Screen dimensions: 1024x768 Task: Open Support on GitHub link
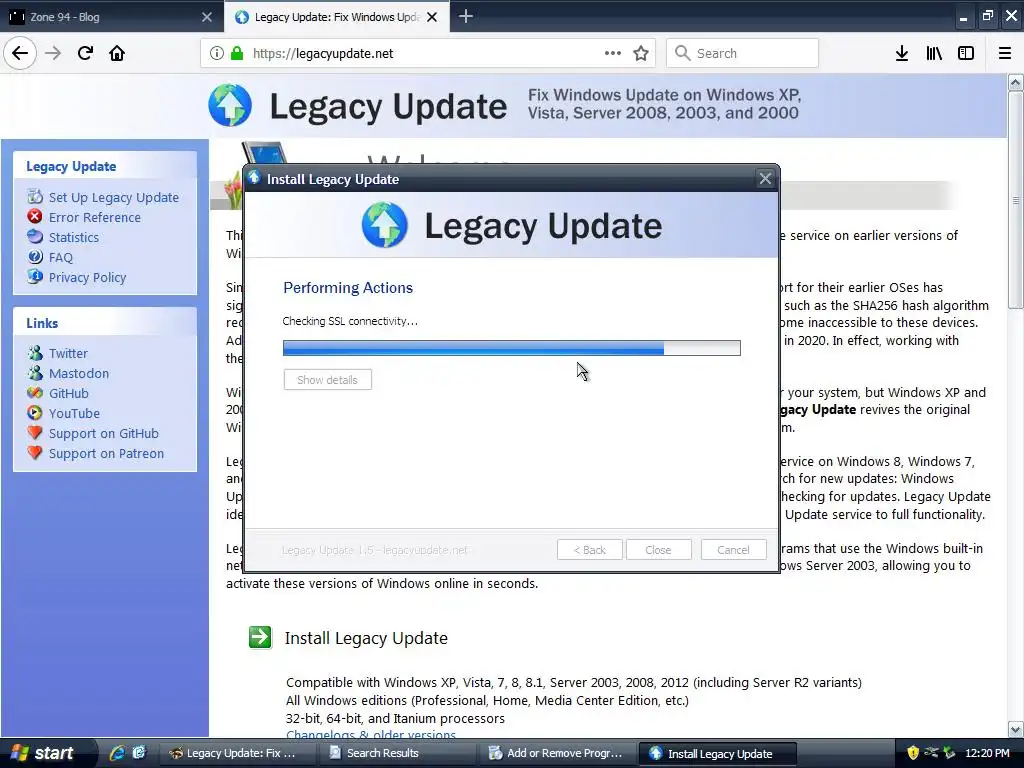click(104, 433)
